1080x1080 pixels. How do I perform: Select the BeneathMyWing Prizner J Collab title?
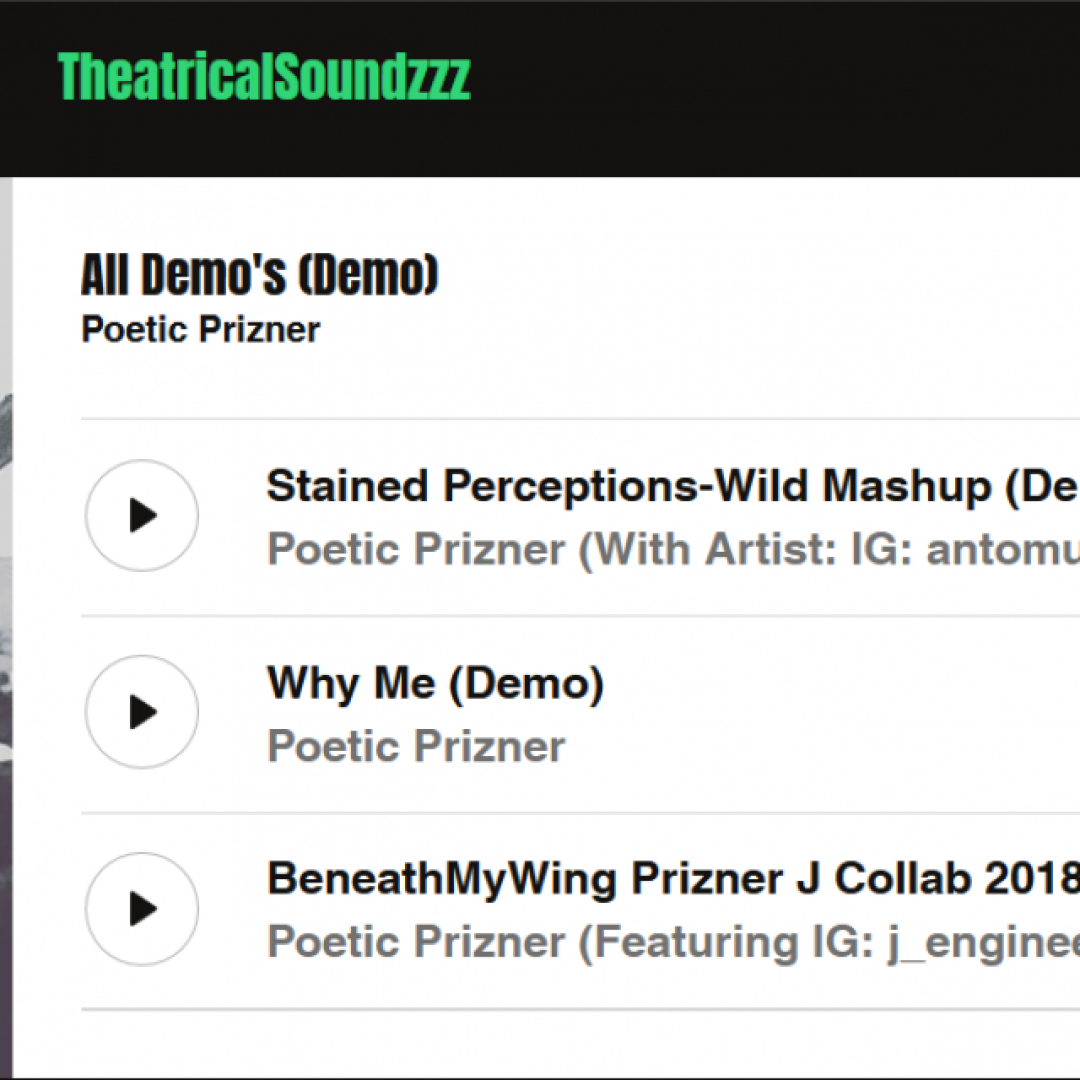[x=673, y=879]
